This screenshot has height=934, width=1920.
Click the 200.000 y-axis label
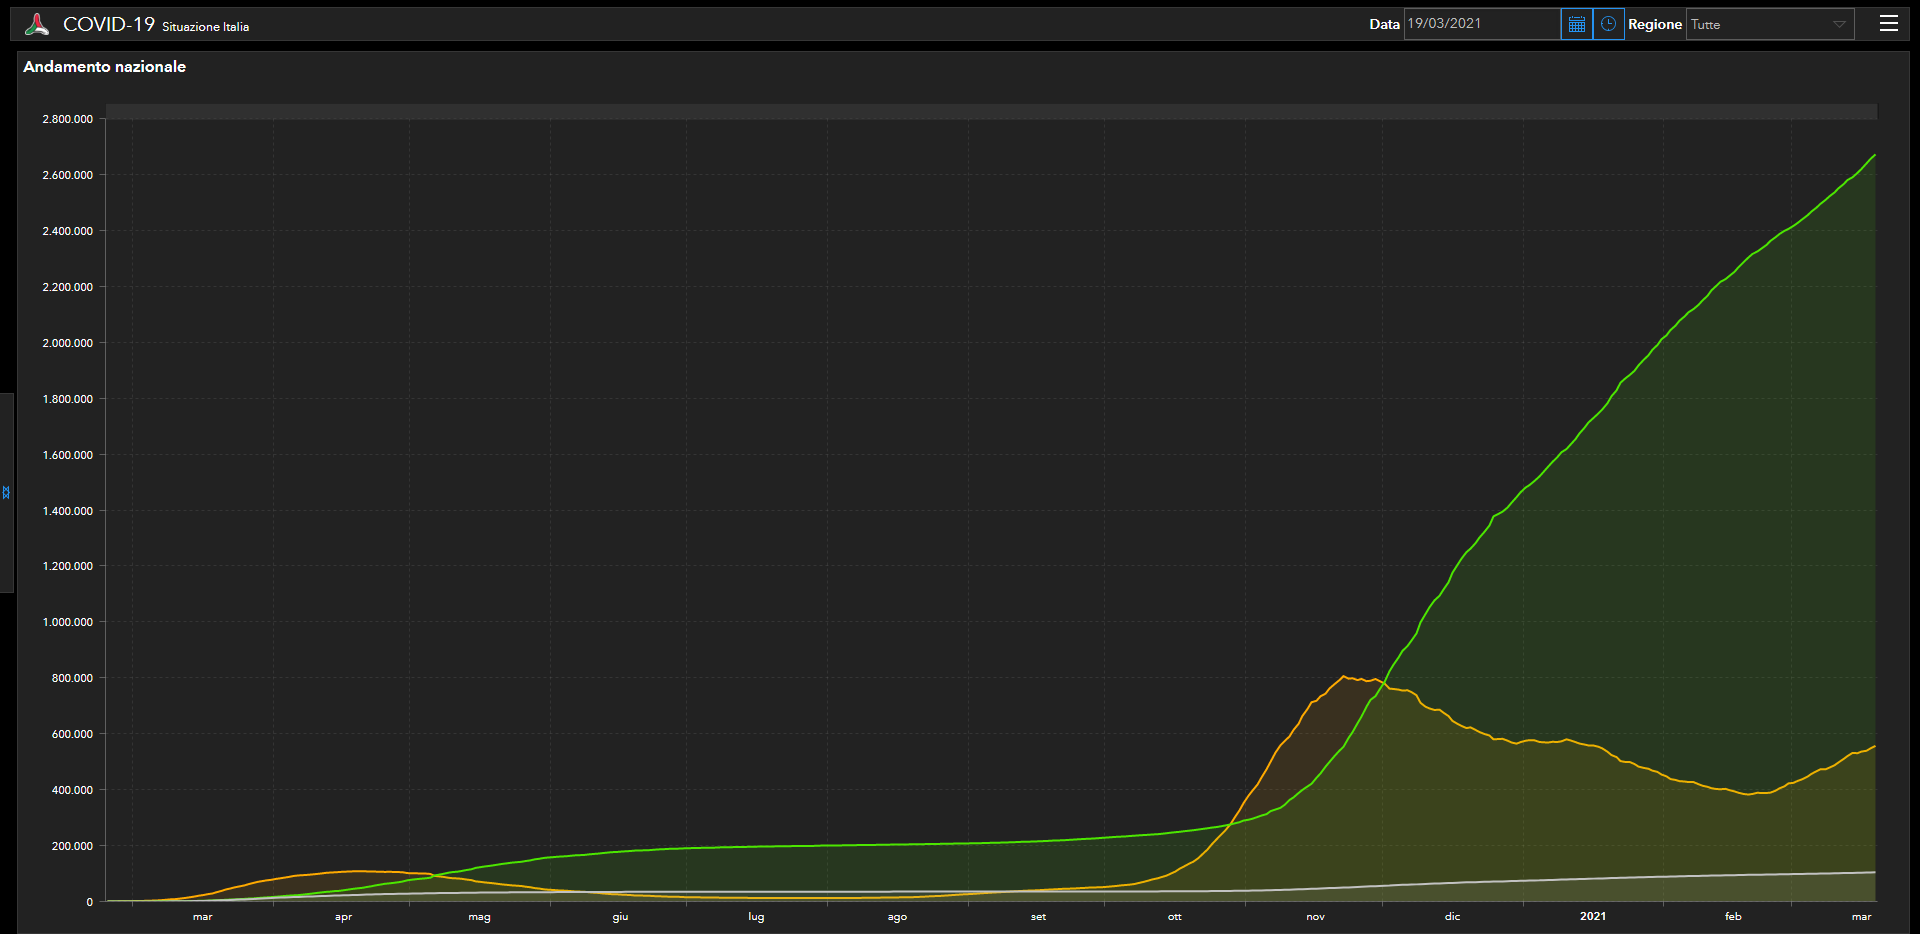(72, 846)
